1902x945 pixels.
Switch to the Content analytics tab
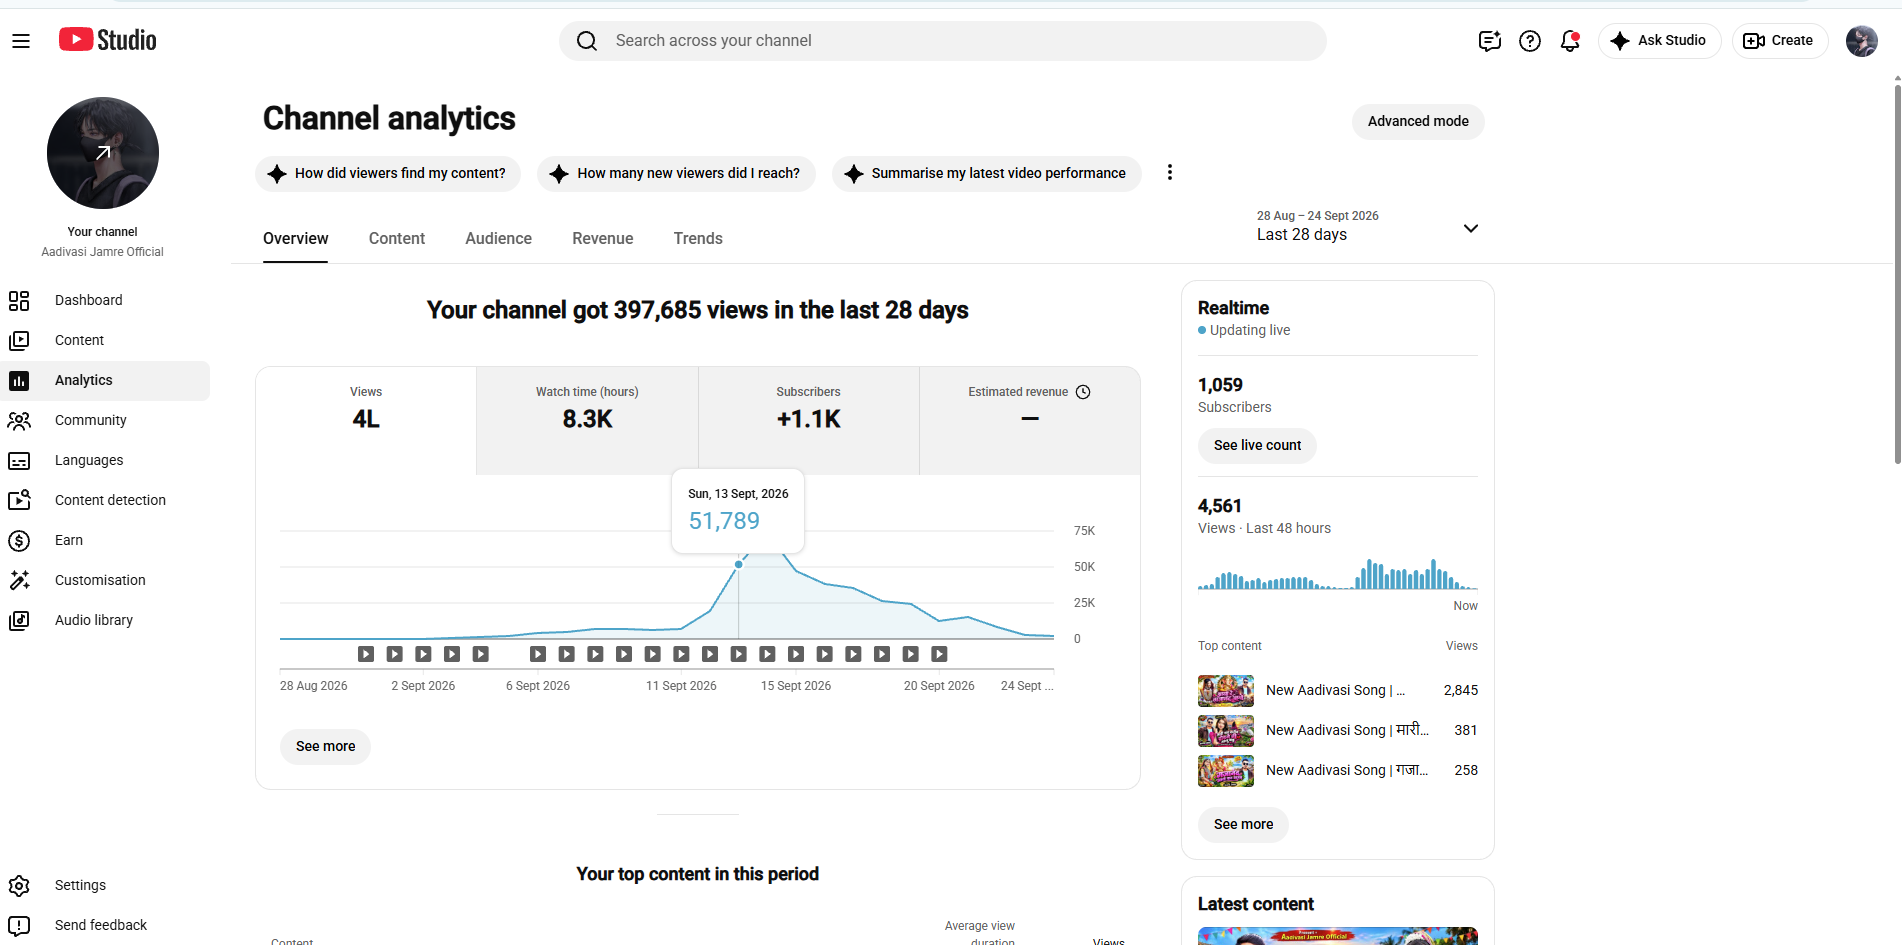pyautogui.click(x=397, y=238)
